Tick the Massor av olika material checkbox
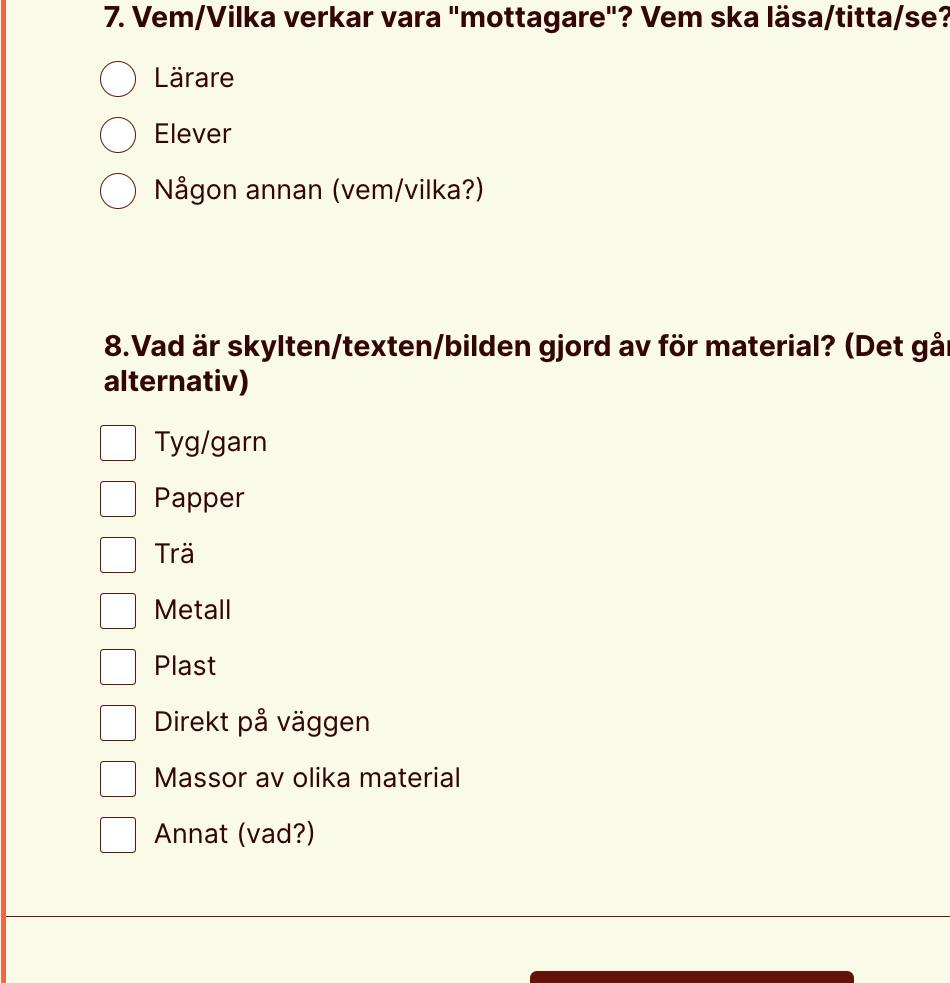Image resolution: width=950 pixels, height=983 pixels. [x=118, y=779]
